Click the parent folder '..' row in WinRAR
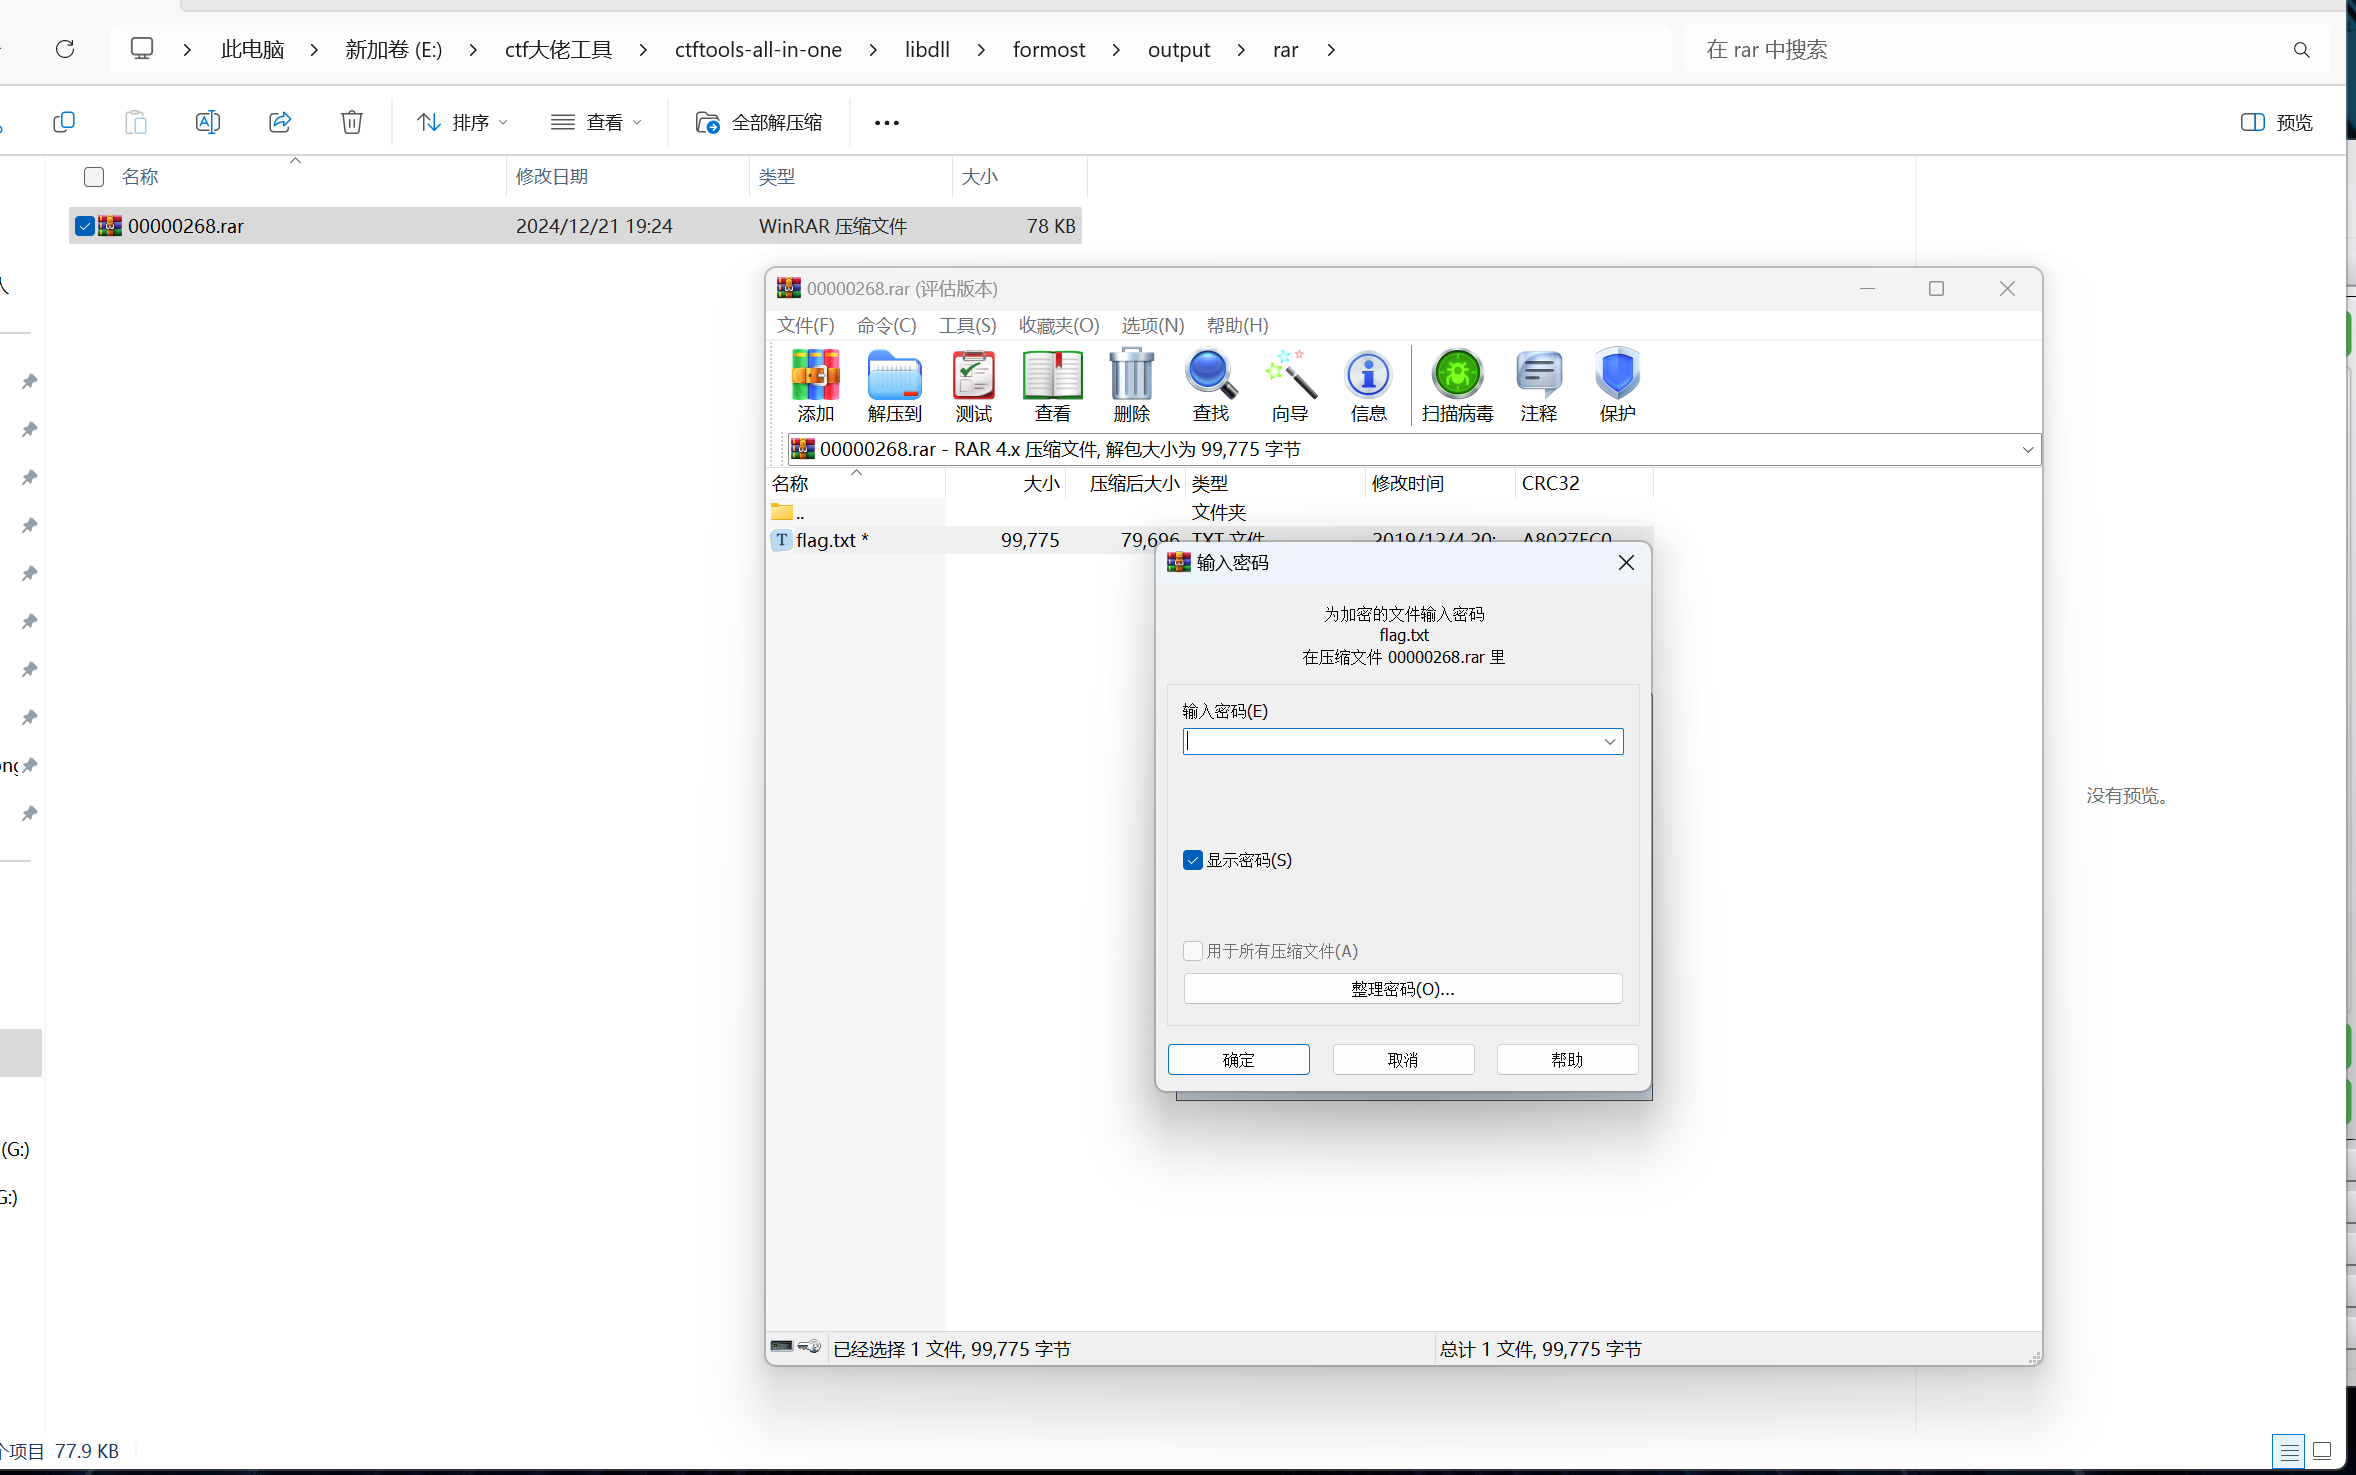Screen dimensions: 2356x1475 [1210, 512]
